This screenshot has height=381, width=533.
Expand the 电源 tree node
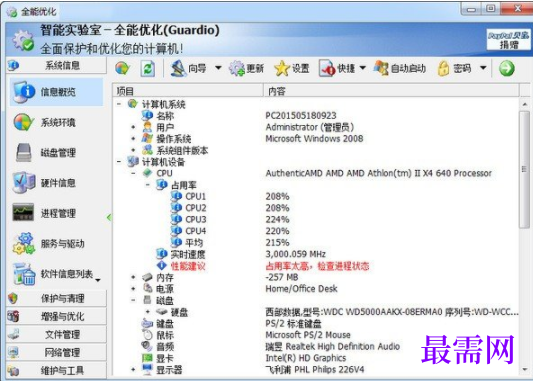[x=133, y=289]
